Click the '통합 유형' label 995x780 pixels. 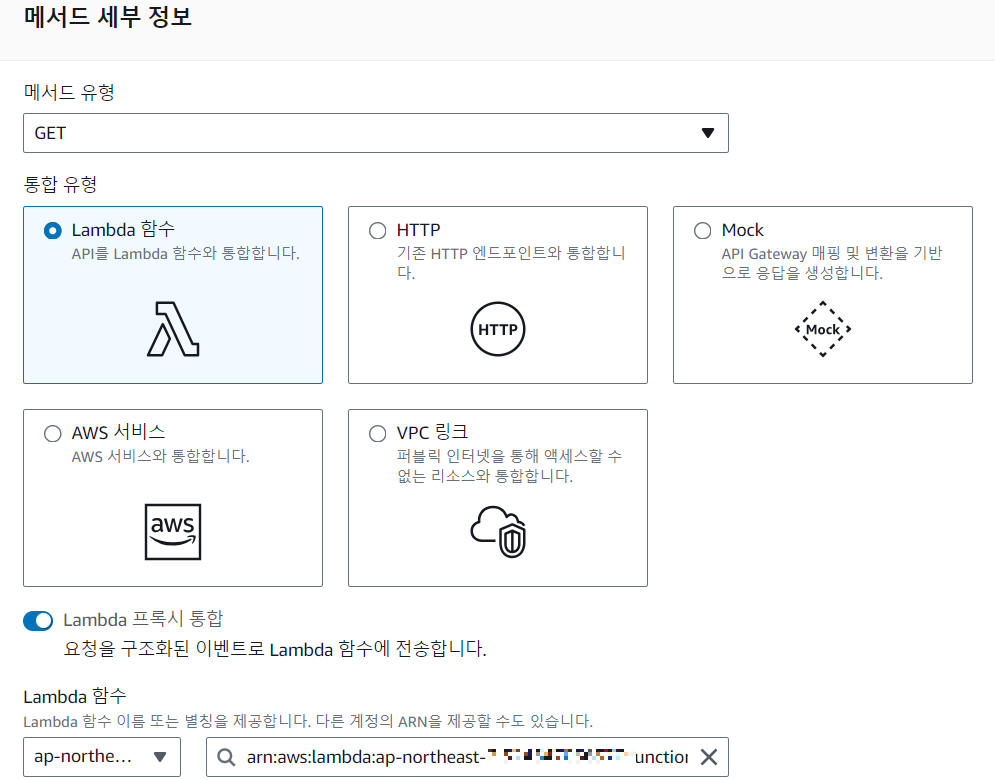coord(60,185)
